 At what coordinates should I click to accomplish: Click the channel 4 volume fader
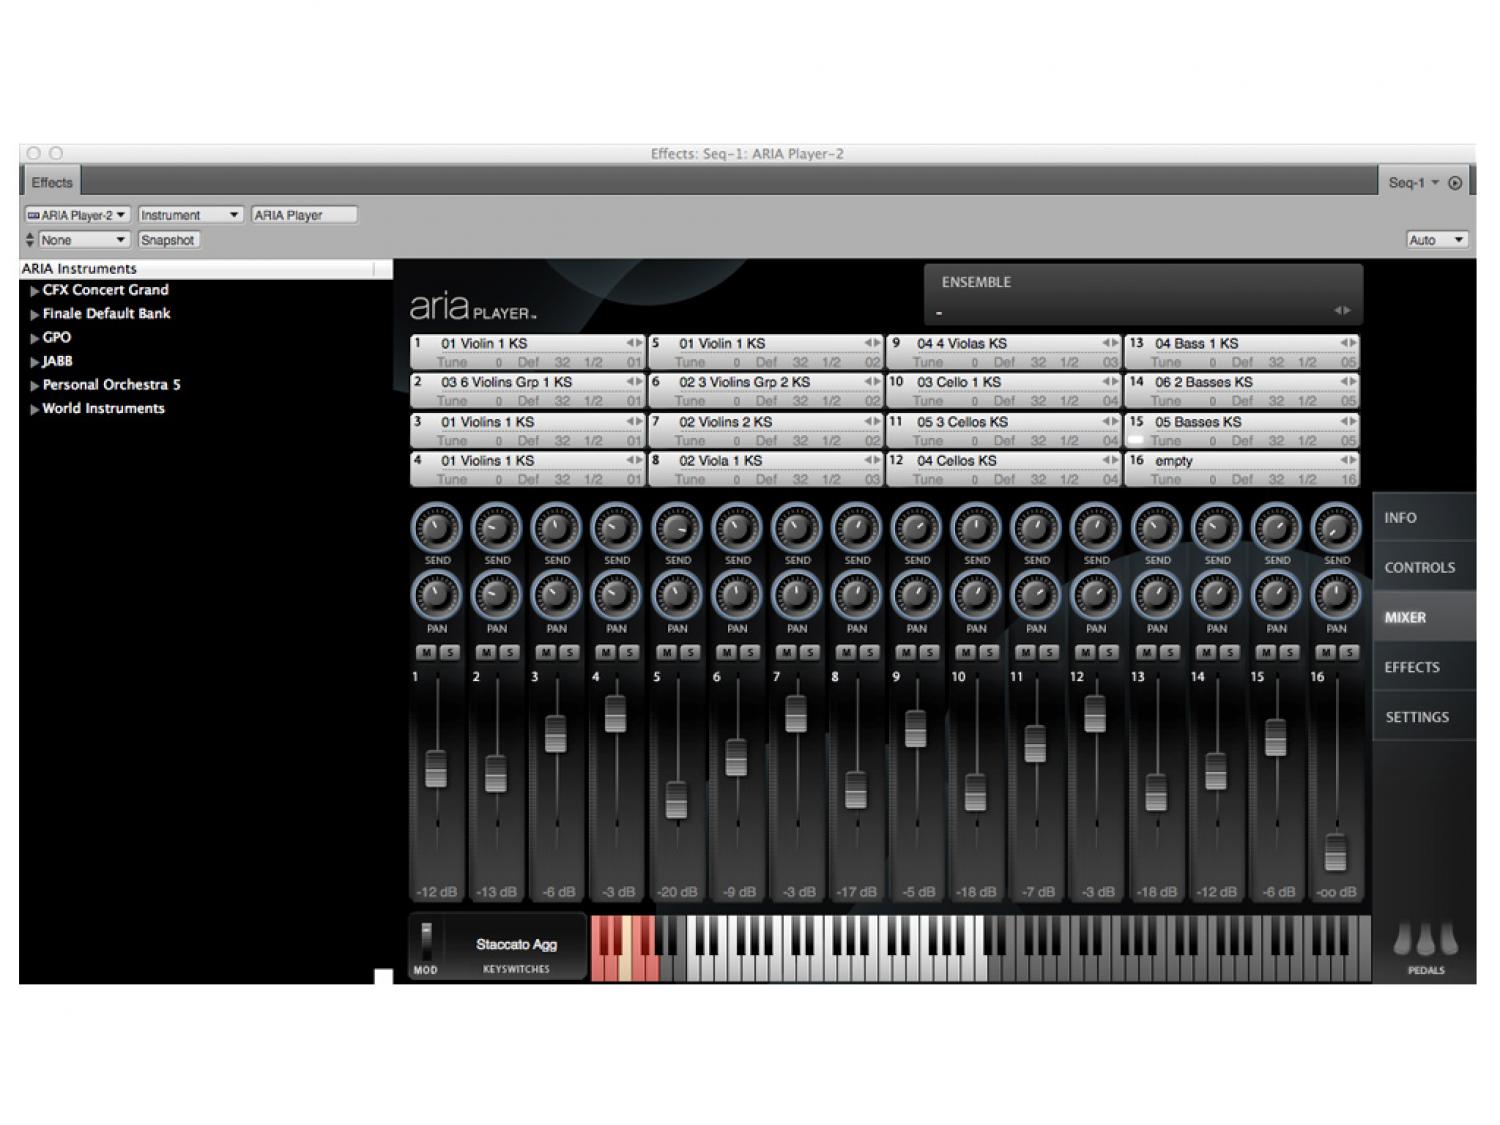616,713
